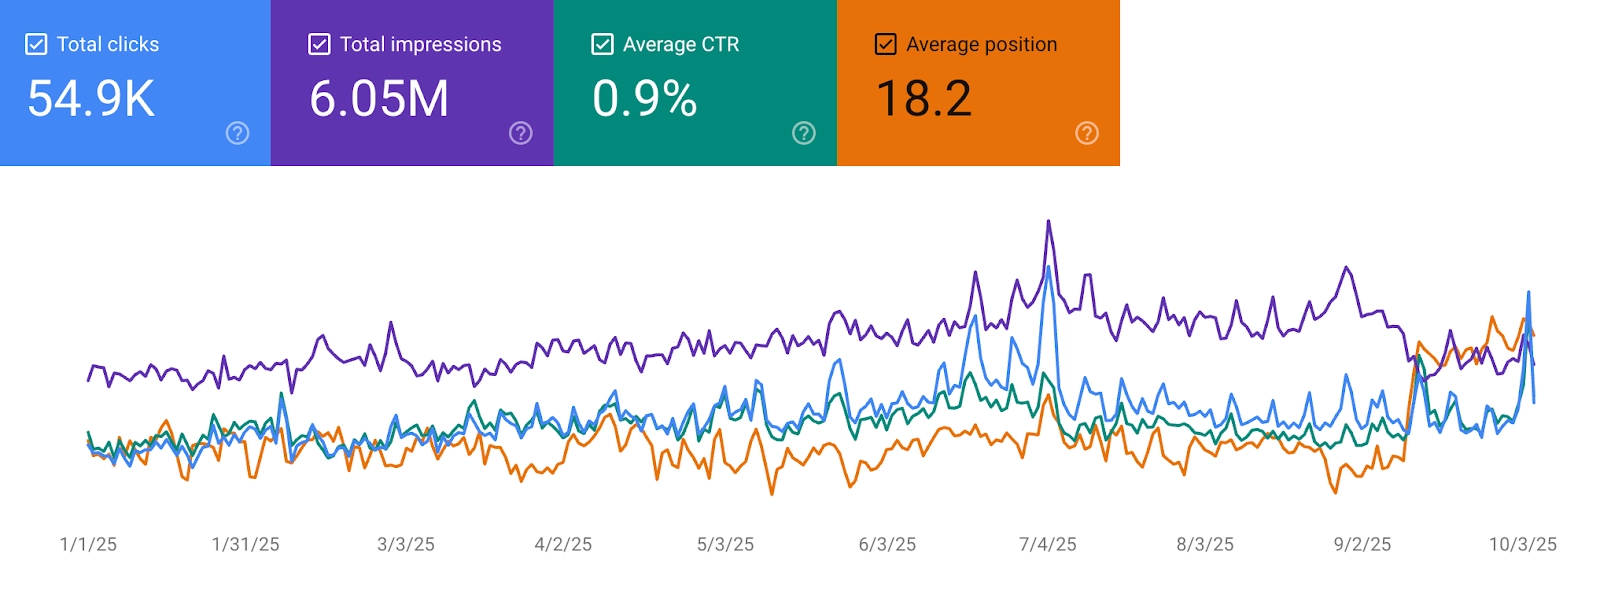Screen dimensions: 1600x590
Task: Disable the Average CTR checkbox
Action: click(x=601, y=44)
